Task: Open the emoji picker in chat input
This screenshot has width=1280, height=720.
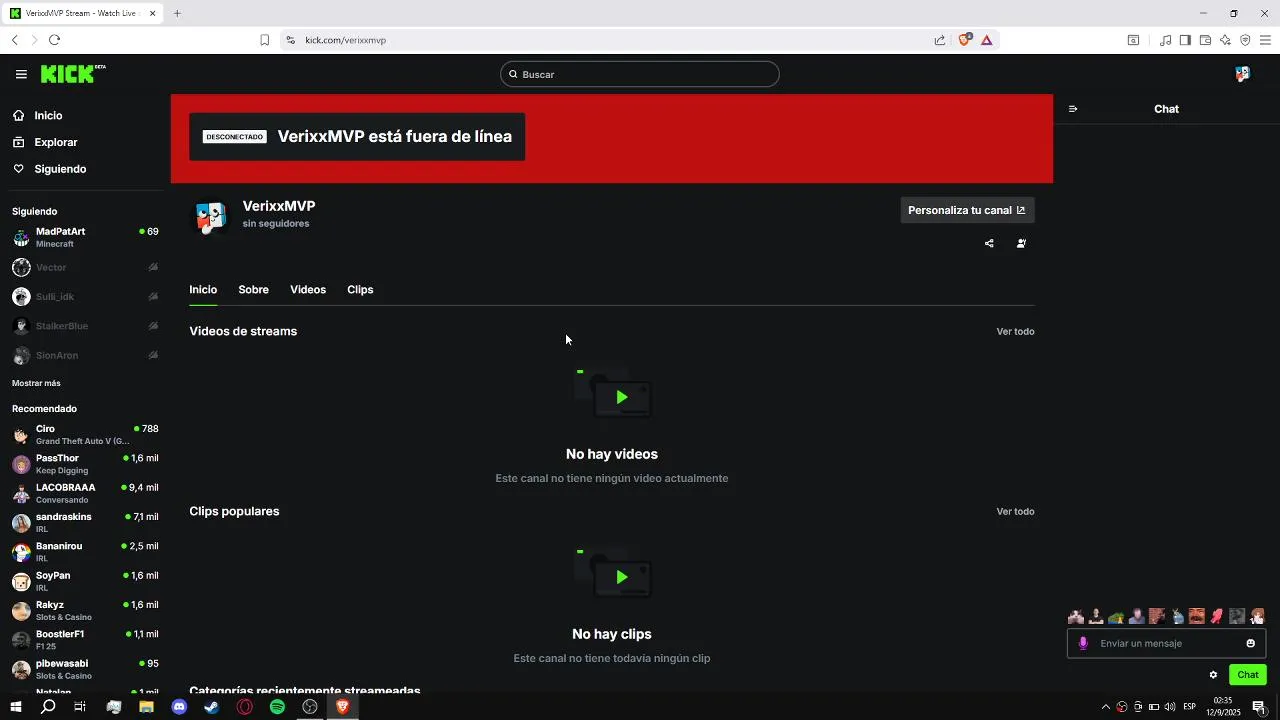Action: point(1250,644)
